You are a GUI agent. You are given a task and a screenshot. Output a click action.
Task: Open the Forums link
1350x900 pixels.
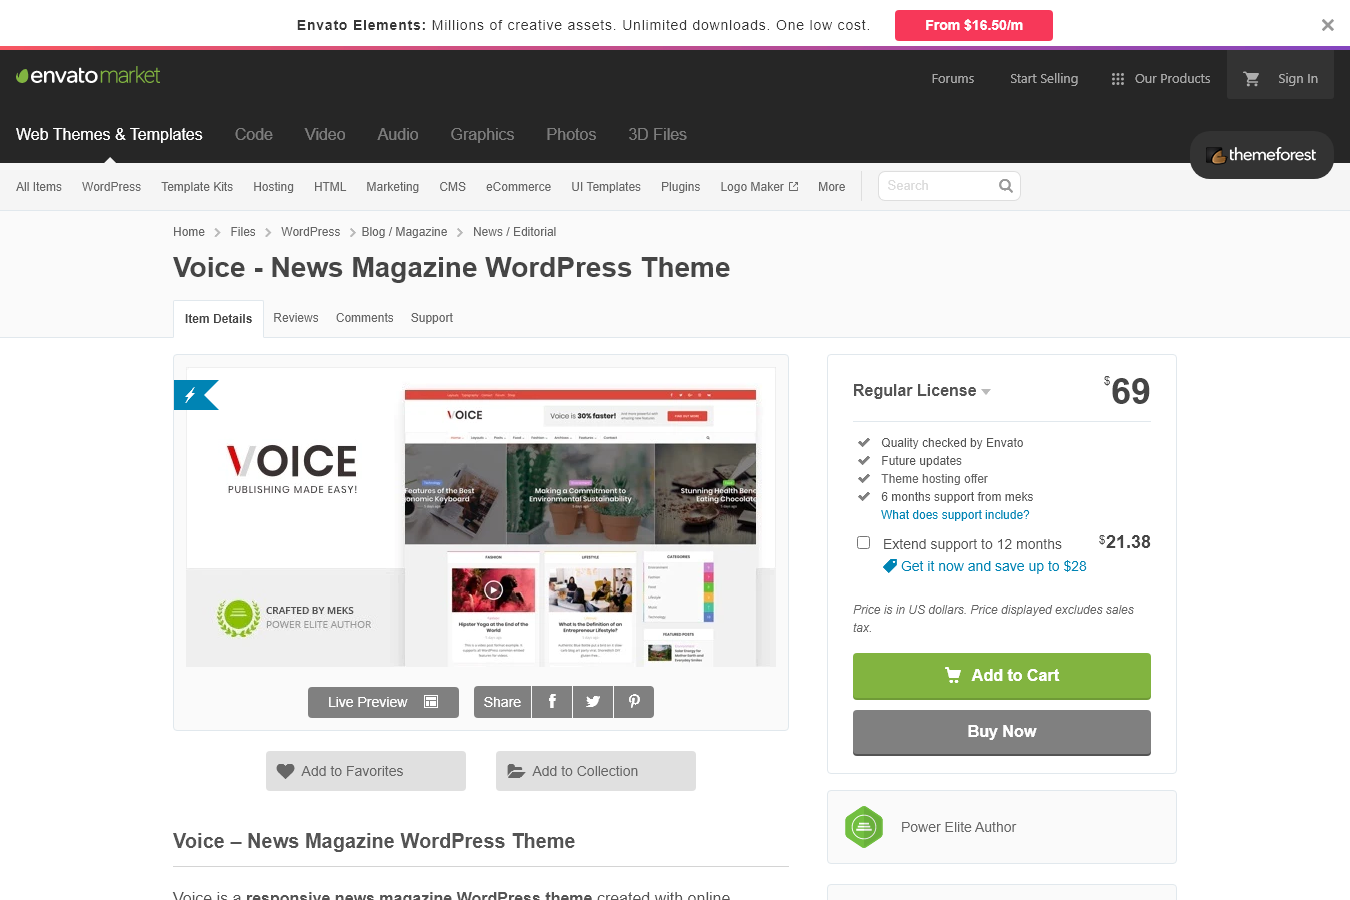tap(953, 79)
